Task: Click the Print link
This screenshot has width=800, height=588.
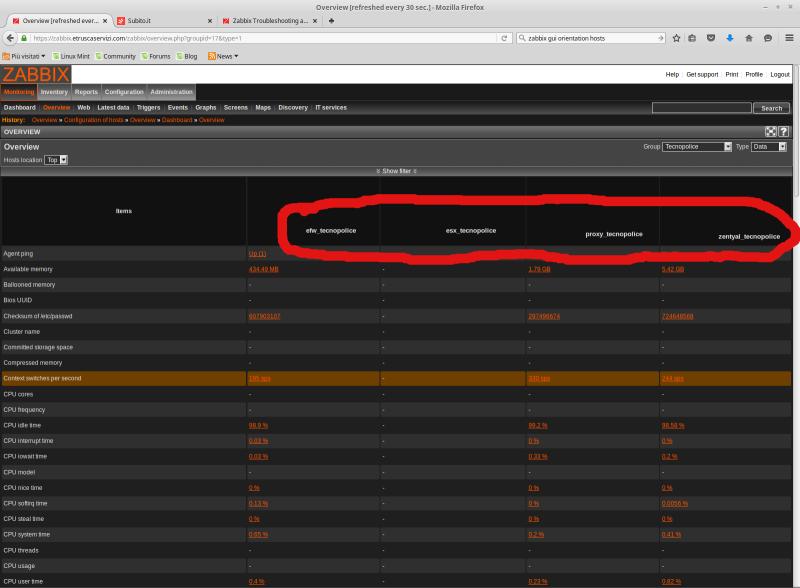Action: point(732,75)
